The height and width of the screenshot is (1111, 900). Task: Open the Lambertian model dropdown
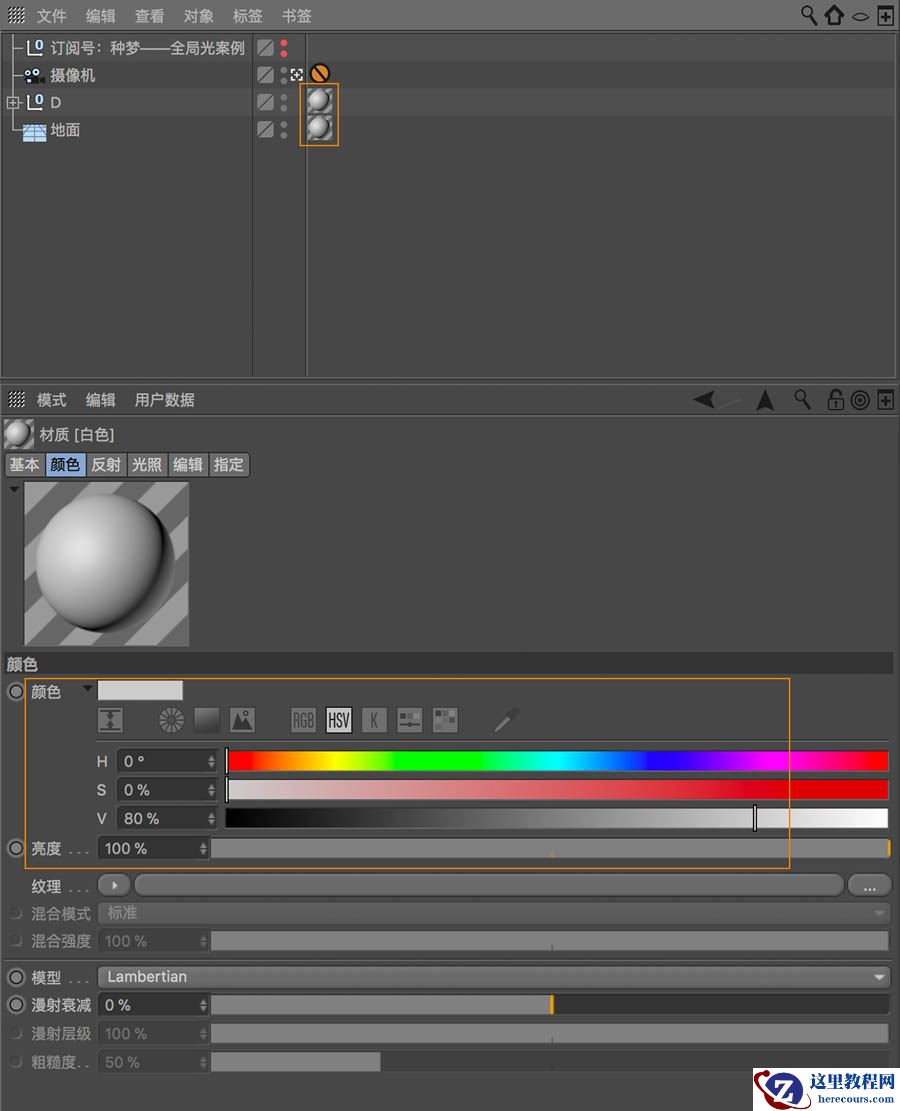pos(500,977)
